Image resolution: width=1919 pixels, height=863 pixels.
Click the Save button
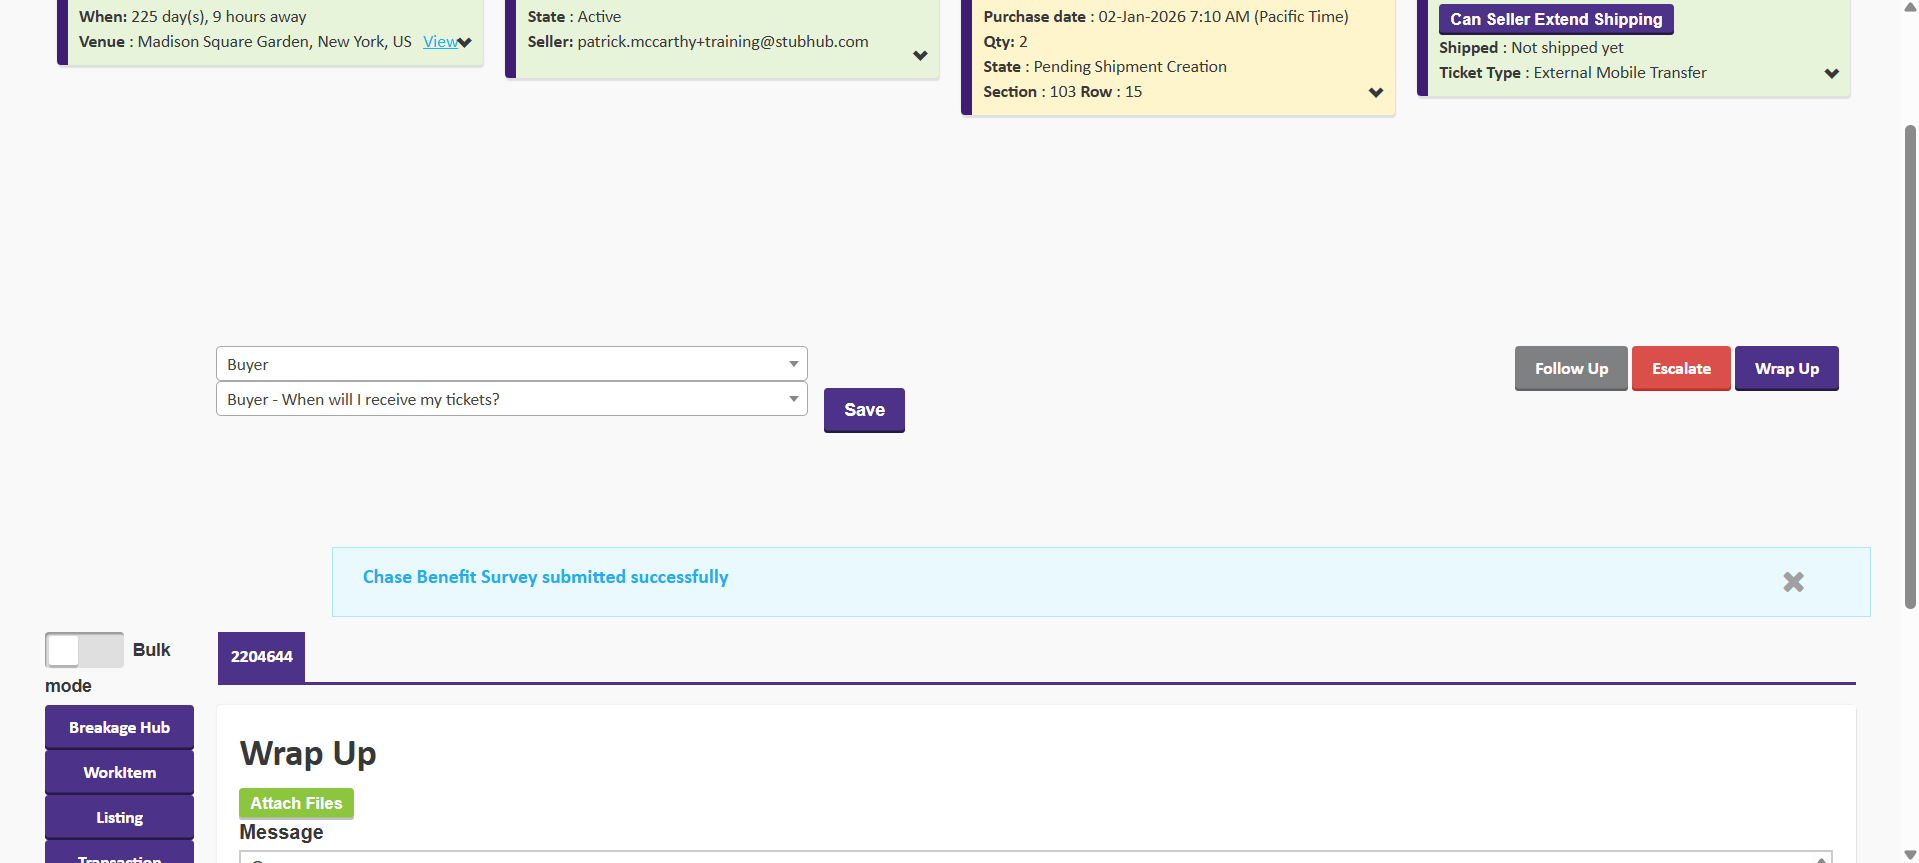point(864,410)
